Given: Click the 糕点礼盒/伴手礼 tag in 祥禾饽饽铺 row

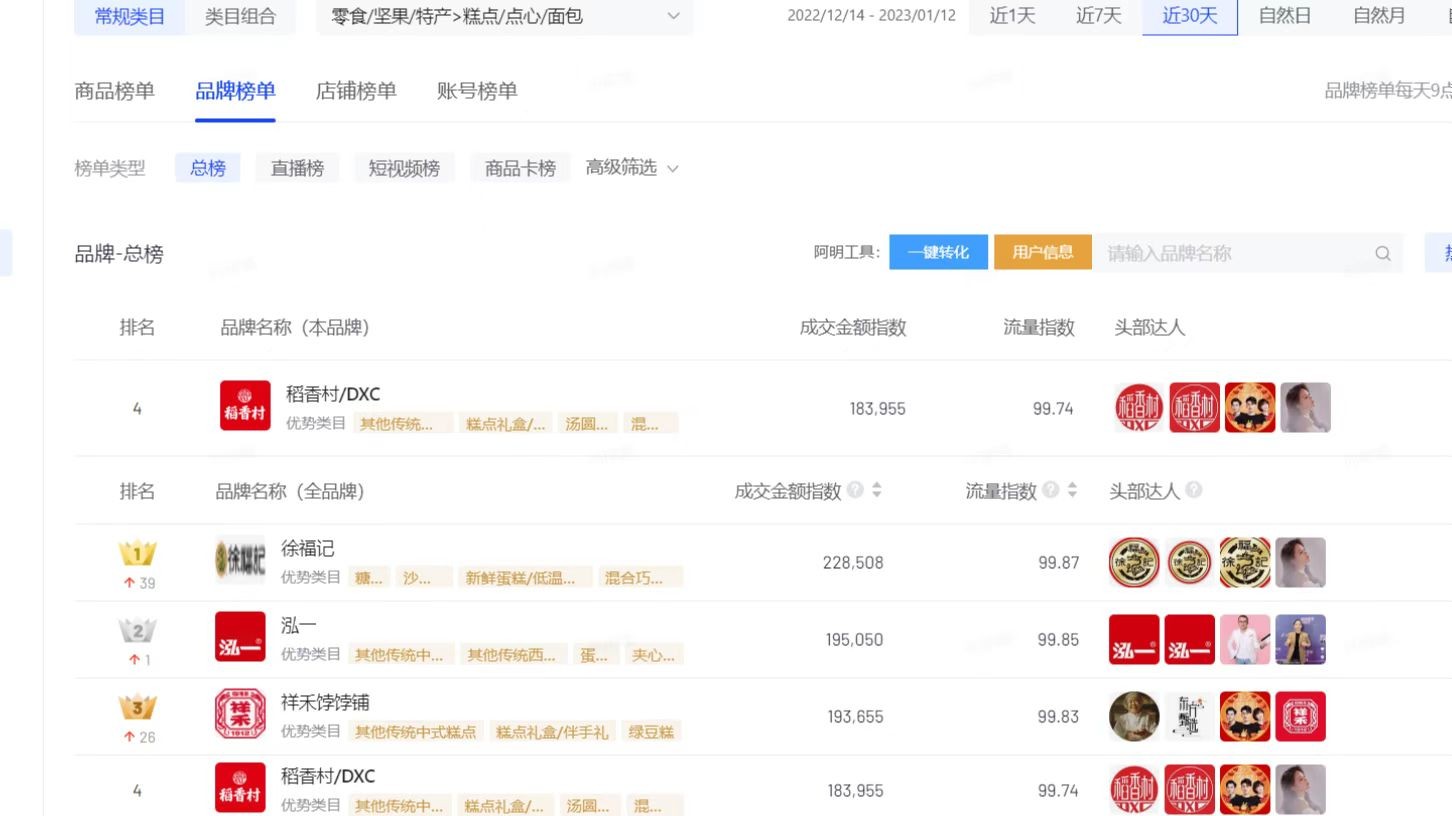Looking at the screenshot, I should point(552,731).
